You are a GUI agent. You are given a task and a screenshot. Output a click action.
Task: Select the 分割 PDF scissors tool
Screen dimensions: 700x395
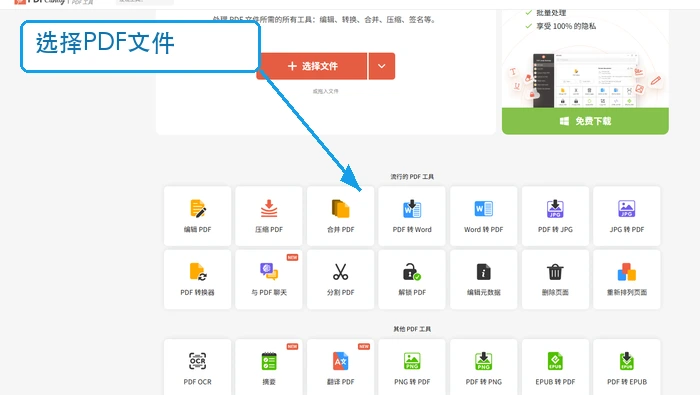tap(341, 279)
